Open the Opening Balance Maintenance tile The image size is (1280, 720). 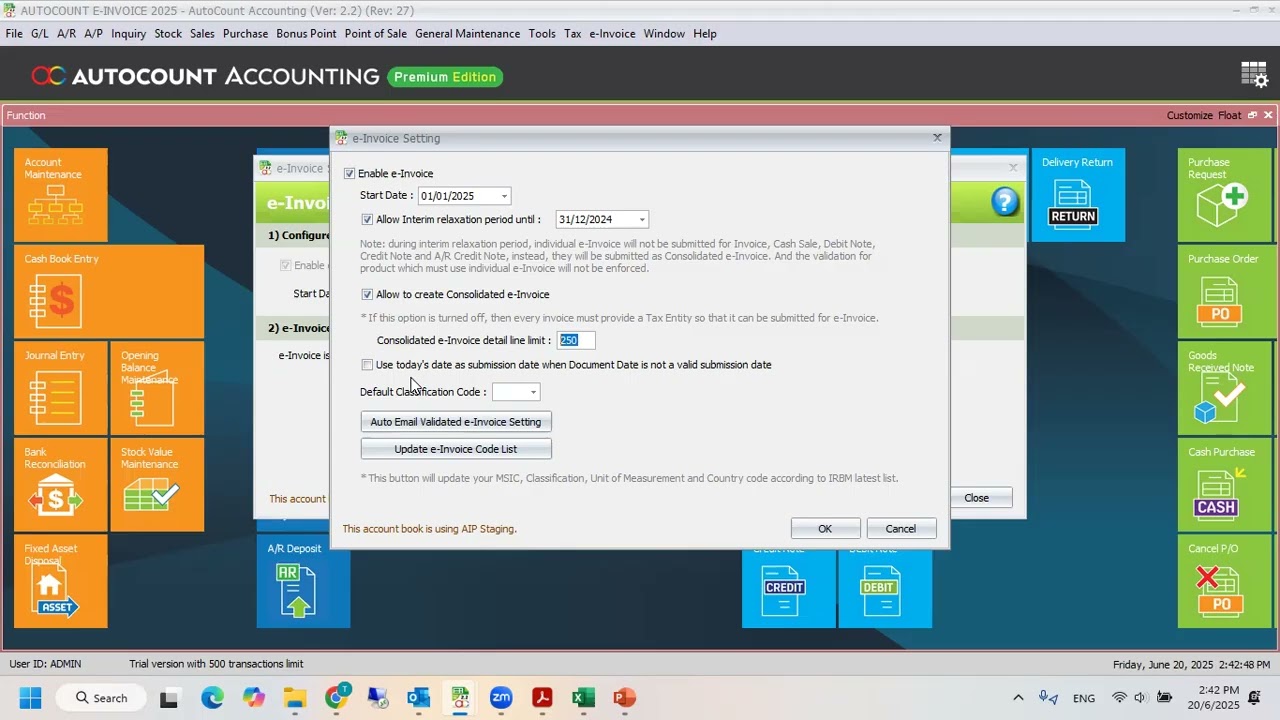coord(157,388)
